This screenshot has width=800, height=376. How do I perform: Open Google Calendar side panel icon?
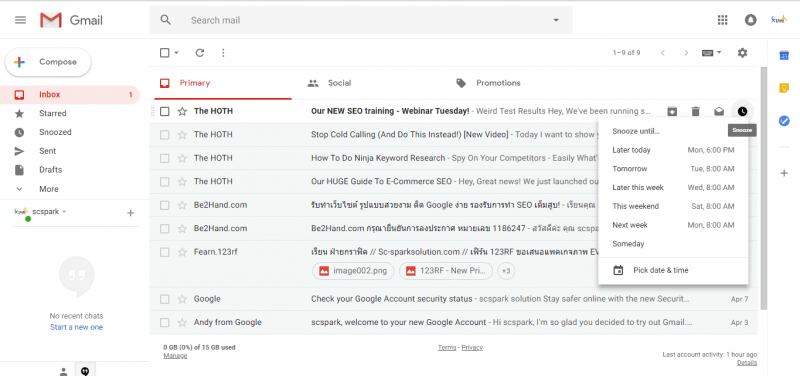(784, 56)
